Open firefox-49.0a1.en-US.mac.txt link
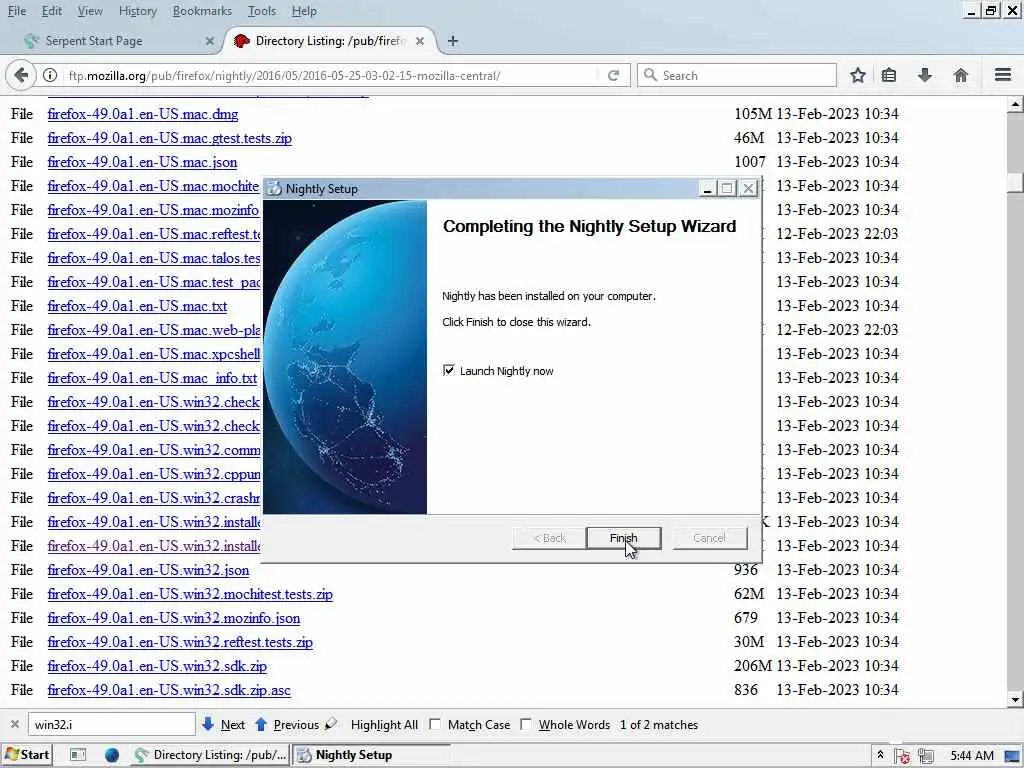The width and height of the screenshot is (1024, 768). (x=137, y=306)
